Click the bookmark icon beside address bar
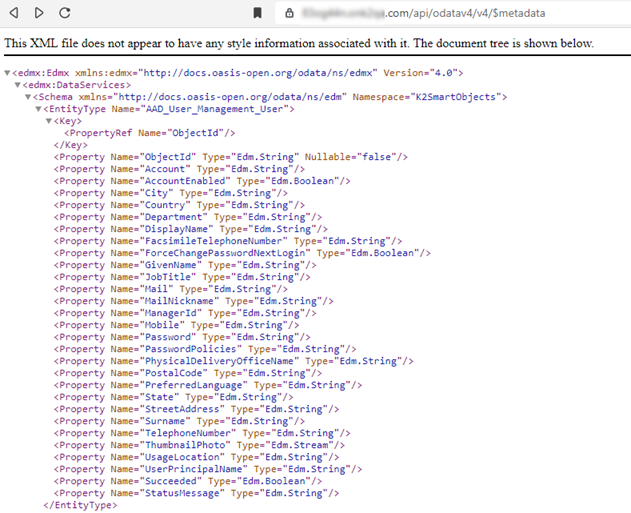The height and width of the screenshot is (513, 631). click(257, 13)
